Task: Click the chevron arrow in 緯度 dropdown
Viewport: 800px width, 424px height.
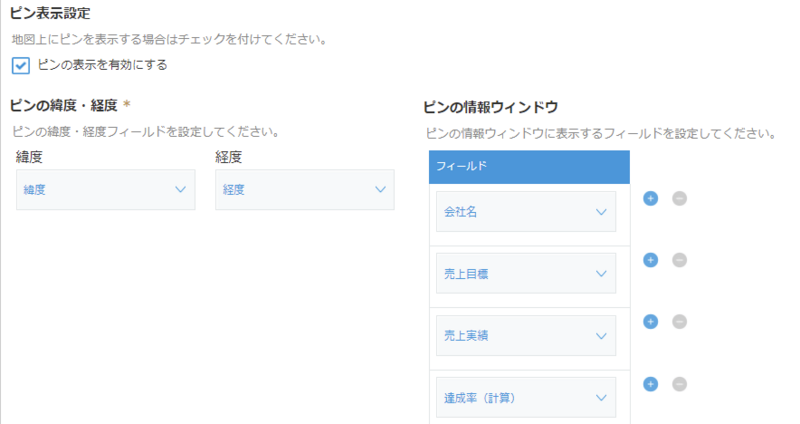Action: pyautogui.click(x=180, y=190)
